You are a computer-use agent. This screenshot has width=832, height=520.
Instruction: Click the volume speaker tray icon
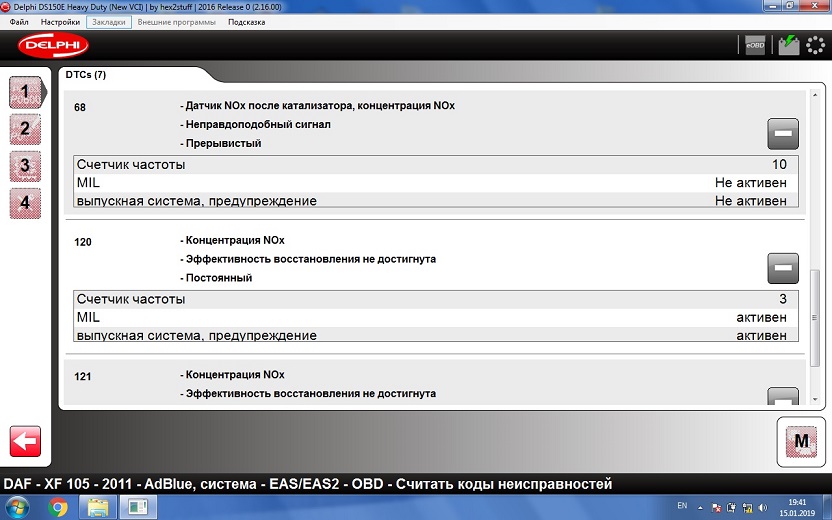click(x=763, y=507)
